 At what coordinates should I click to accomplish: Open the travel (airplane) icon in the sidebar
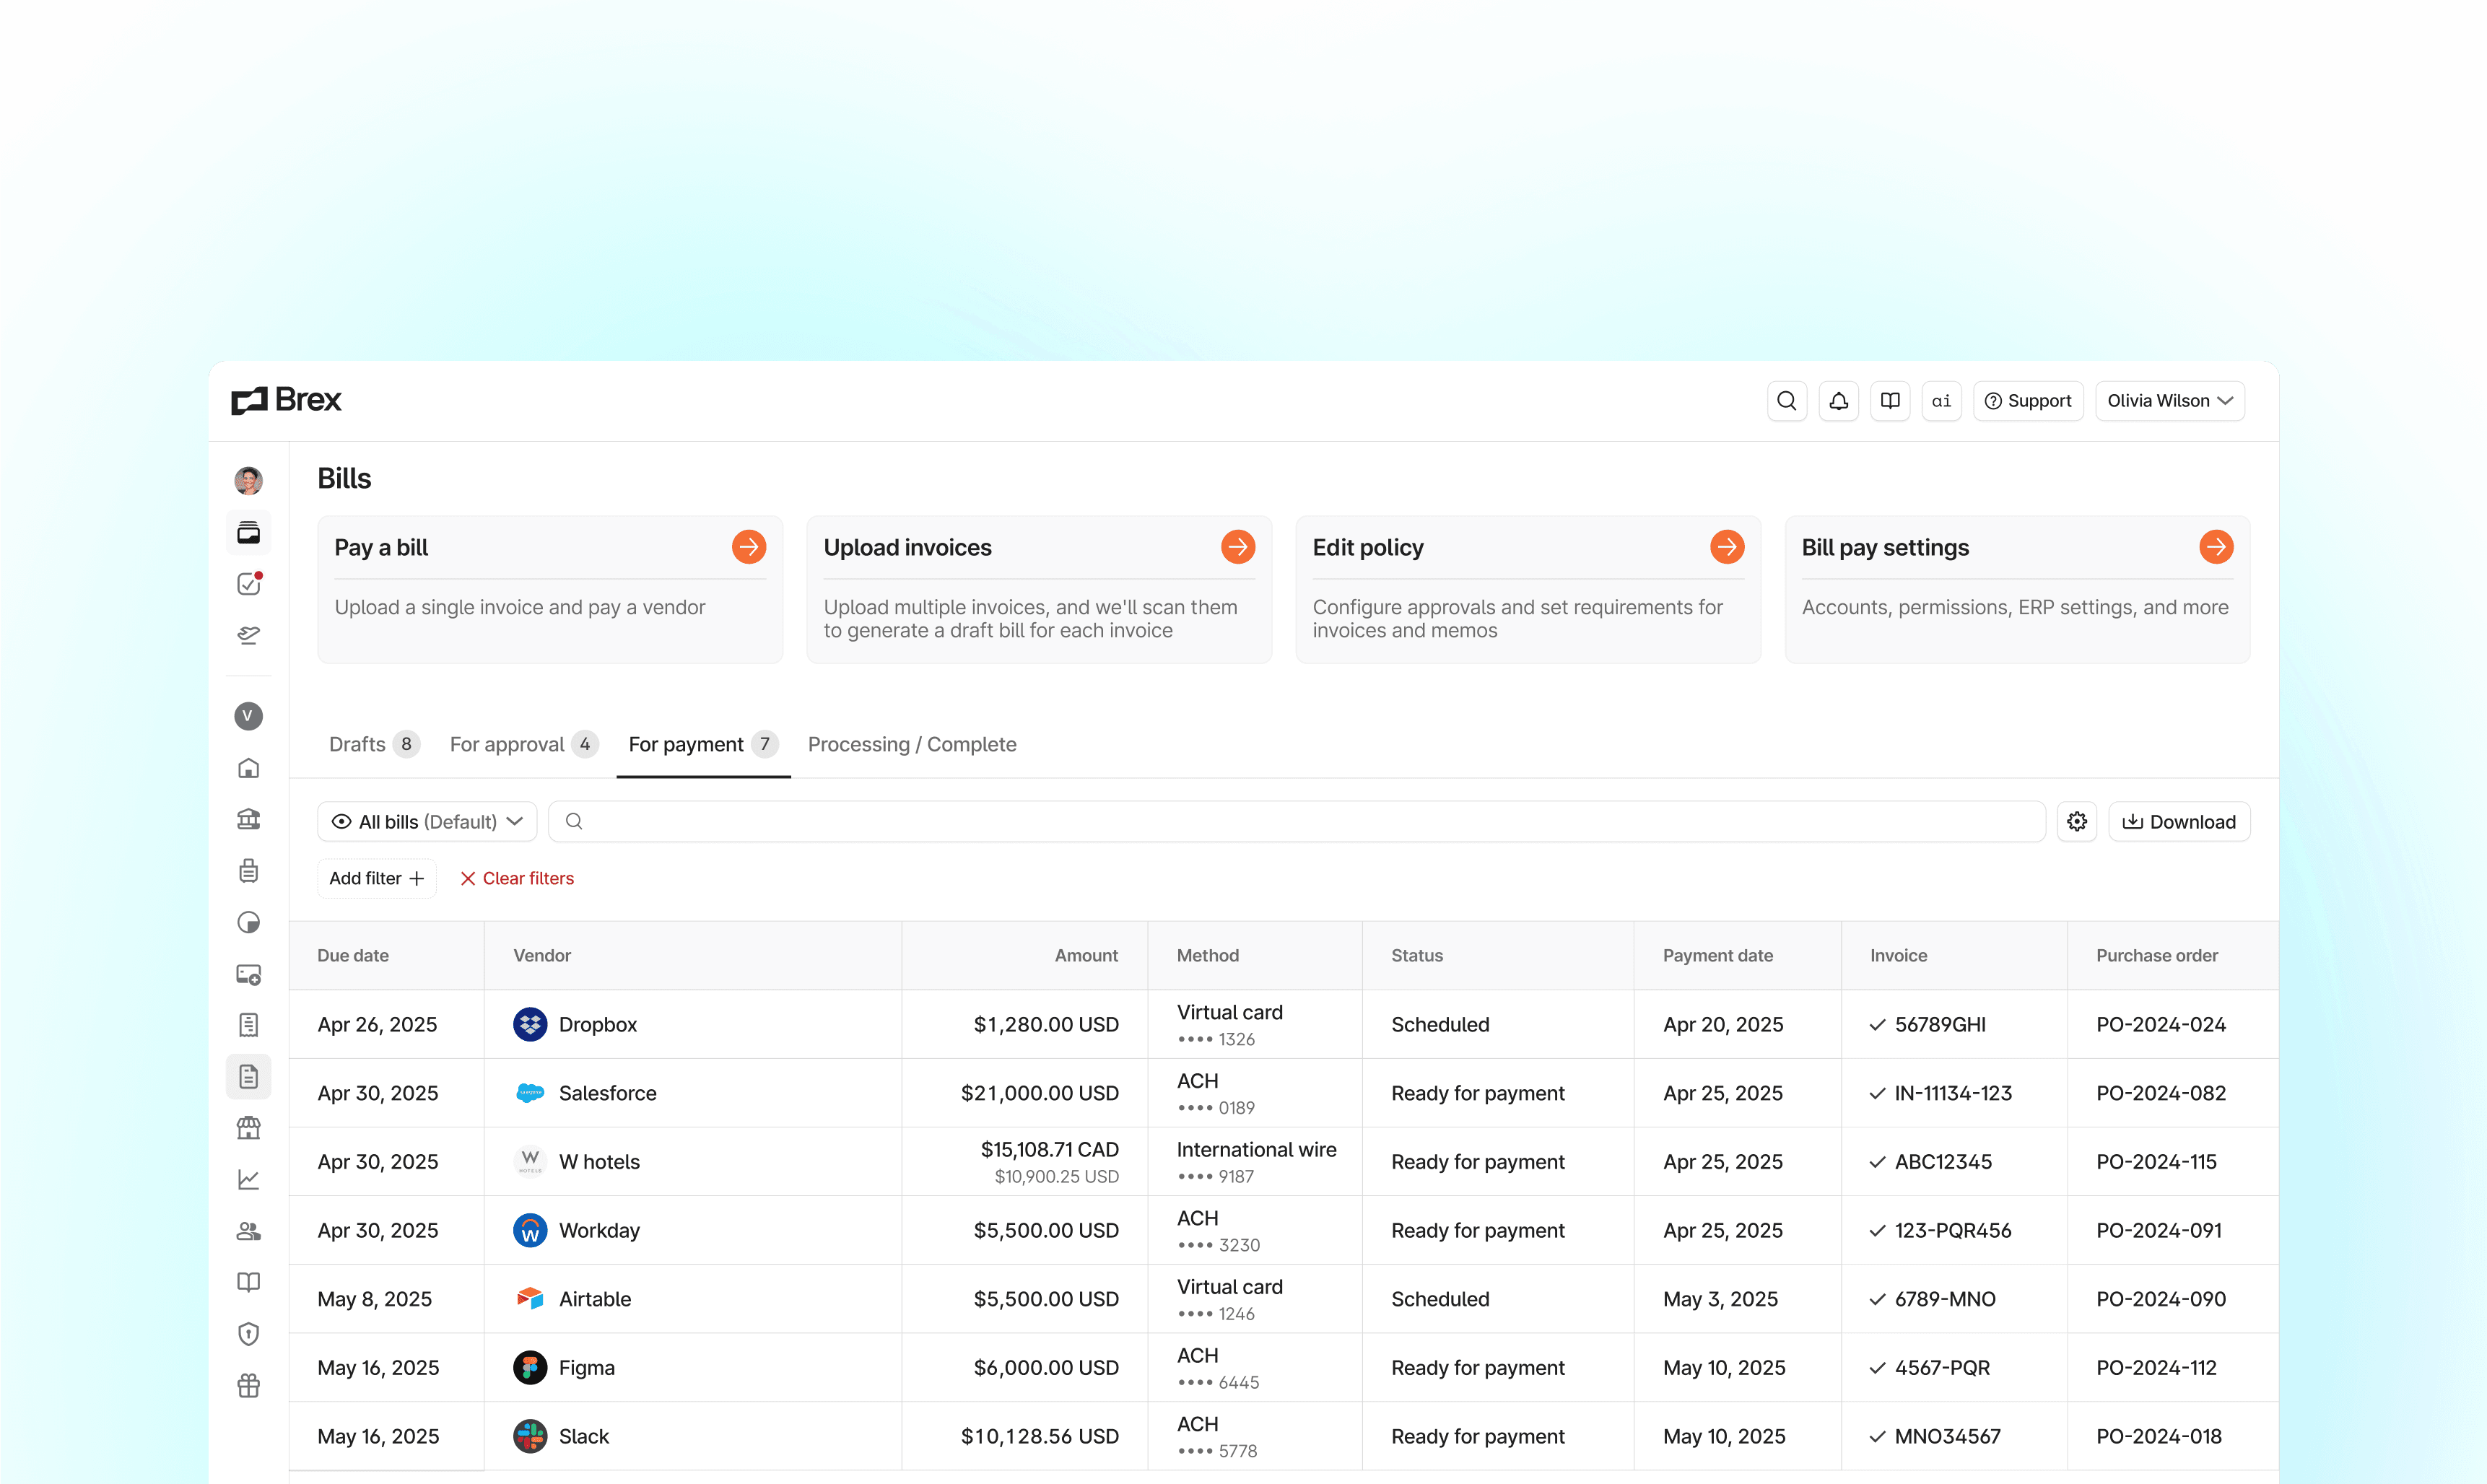click(248, 635)
